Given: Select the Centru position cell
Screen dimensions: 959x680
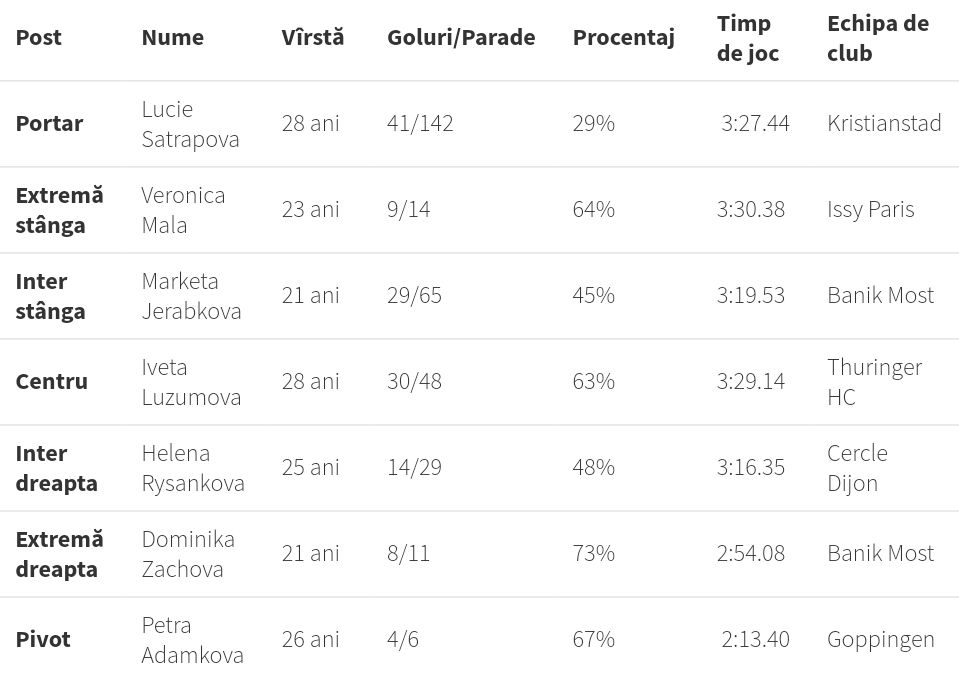Looking at the screenshot, I should point(51,382).
